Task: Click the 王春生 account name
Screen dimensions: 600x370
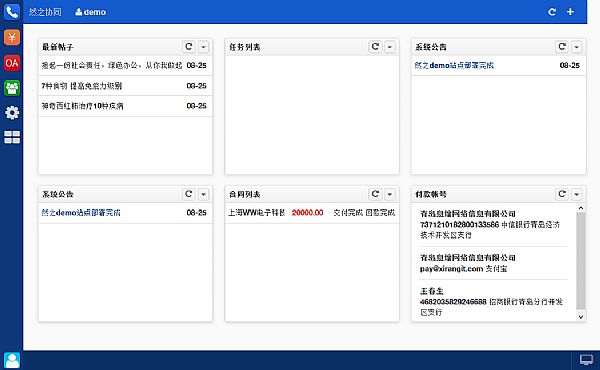Action: click(432, 291)
